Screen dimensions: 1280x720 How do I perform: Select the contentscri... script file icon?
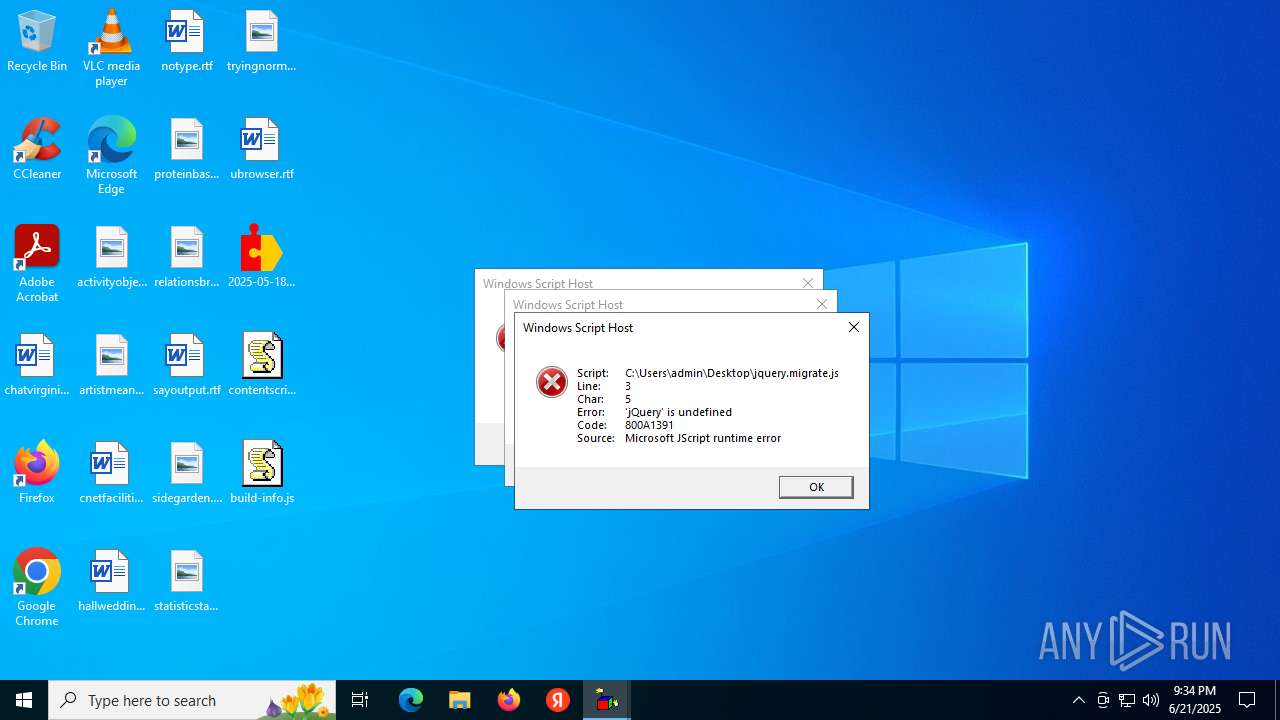[x=261, y=366]
